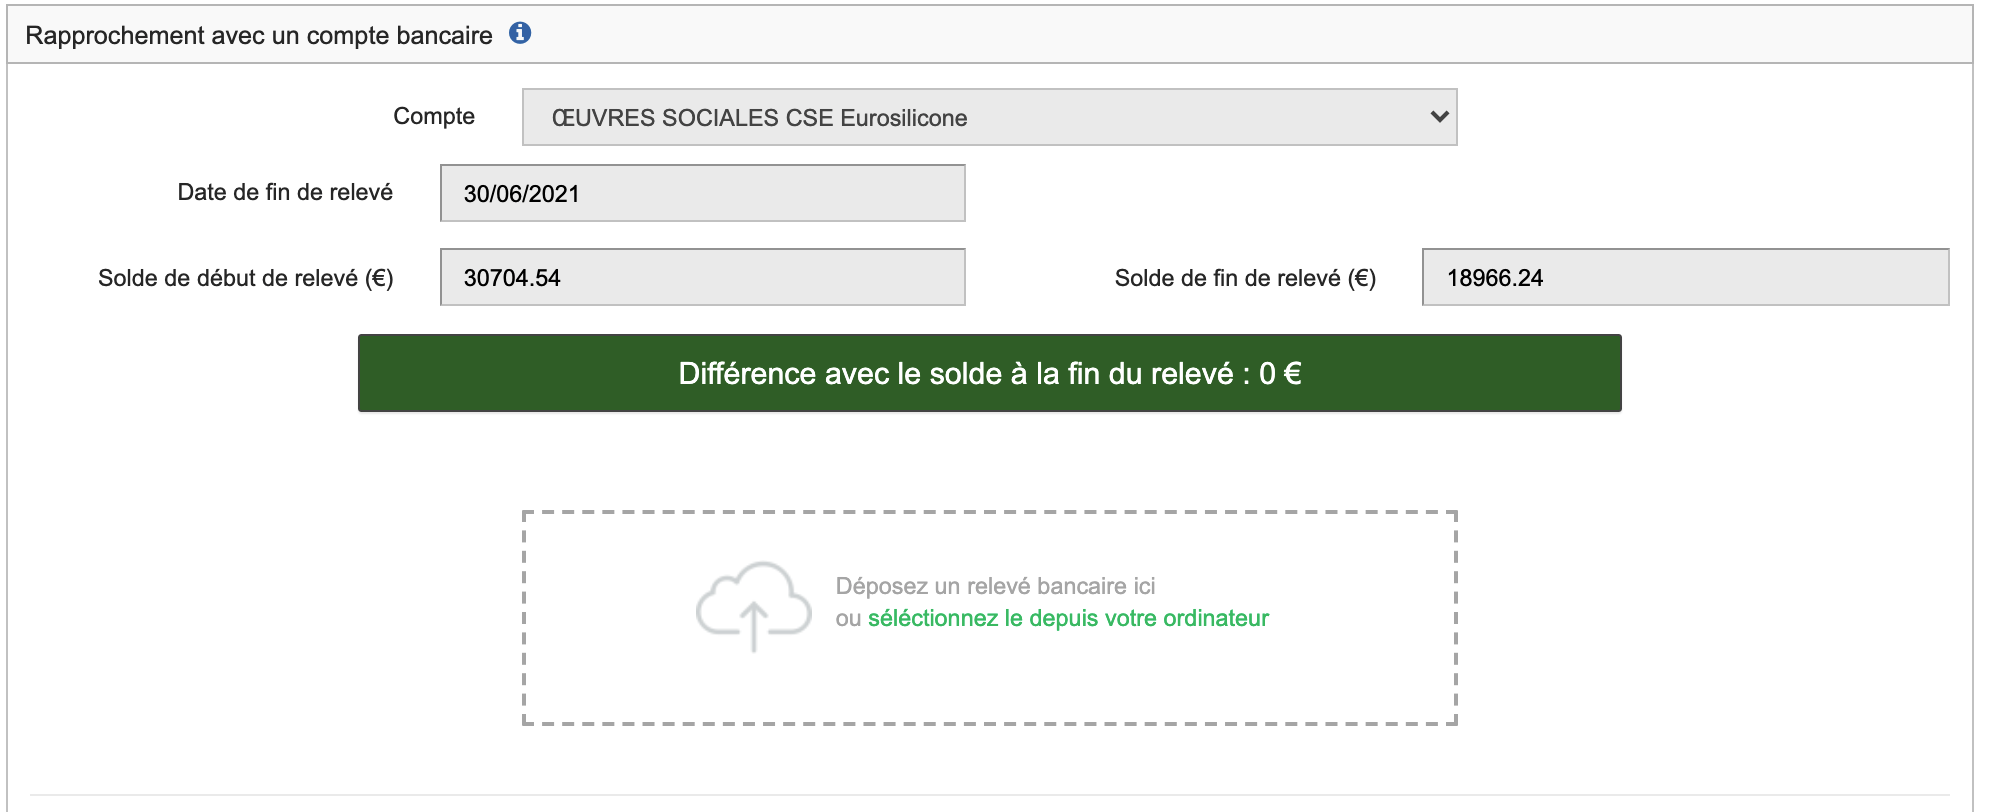This screenshot has width=1992, height=812.
Task: Click the Déposez un relevé bancaire ici text
Action: click(x=995, y=586)
